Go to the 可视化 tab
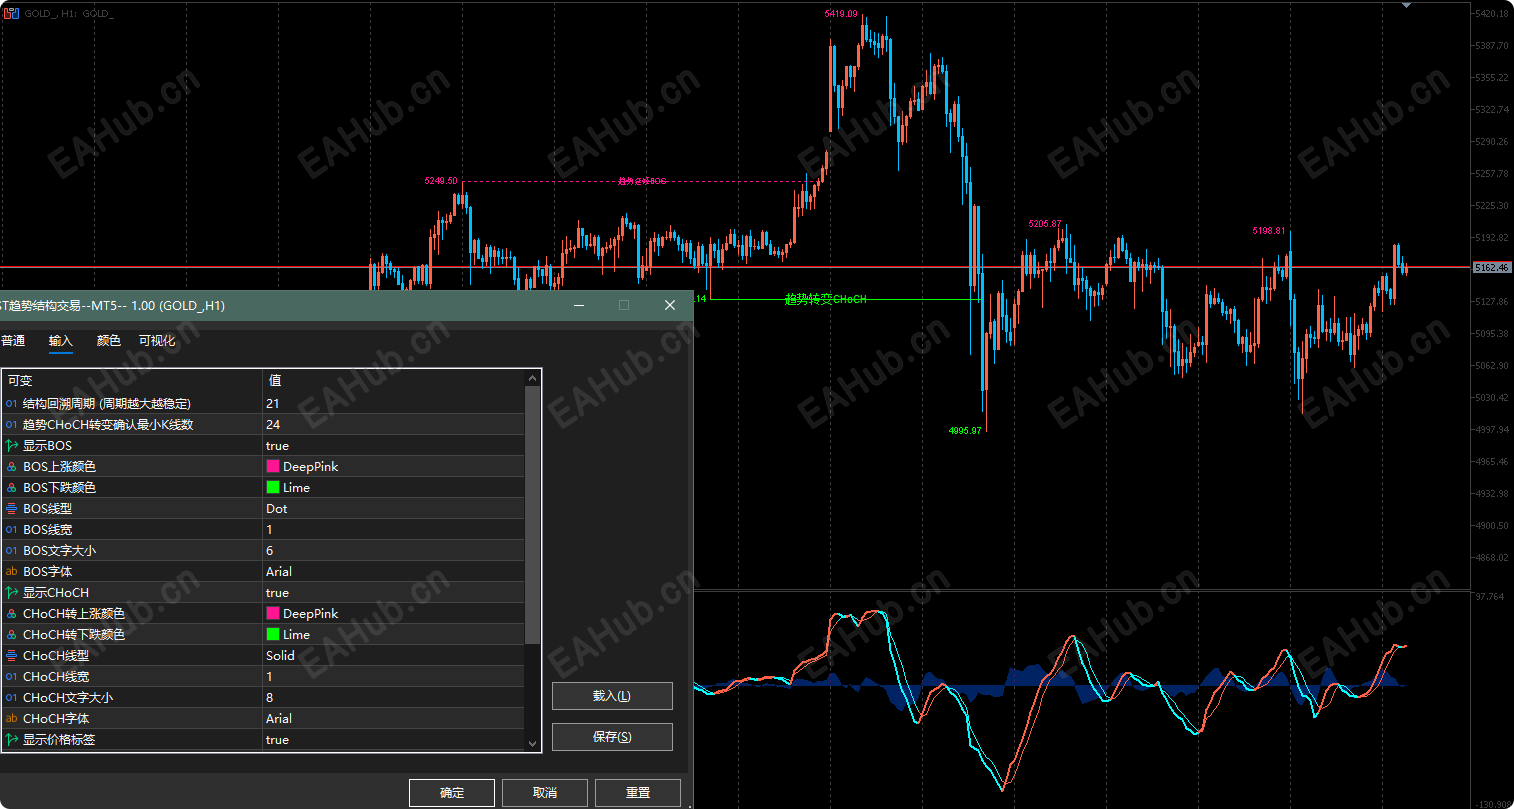 coord(157,341)
